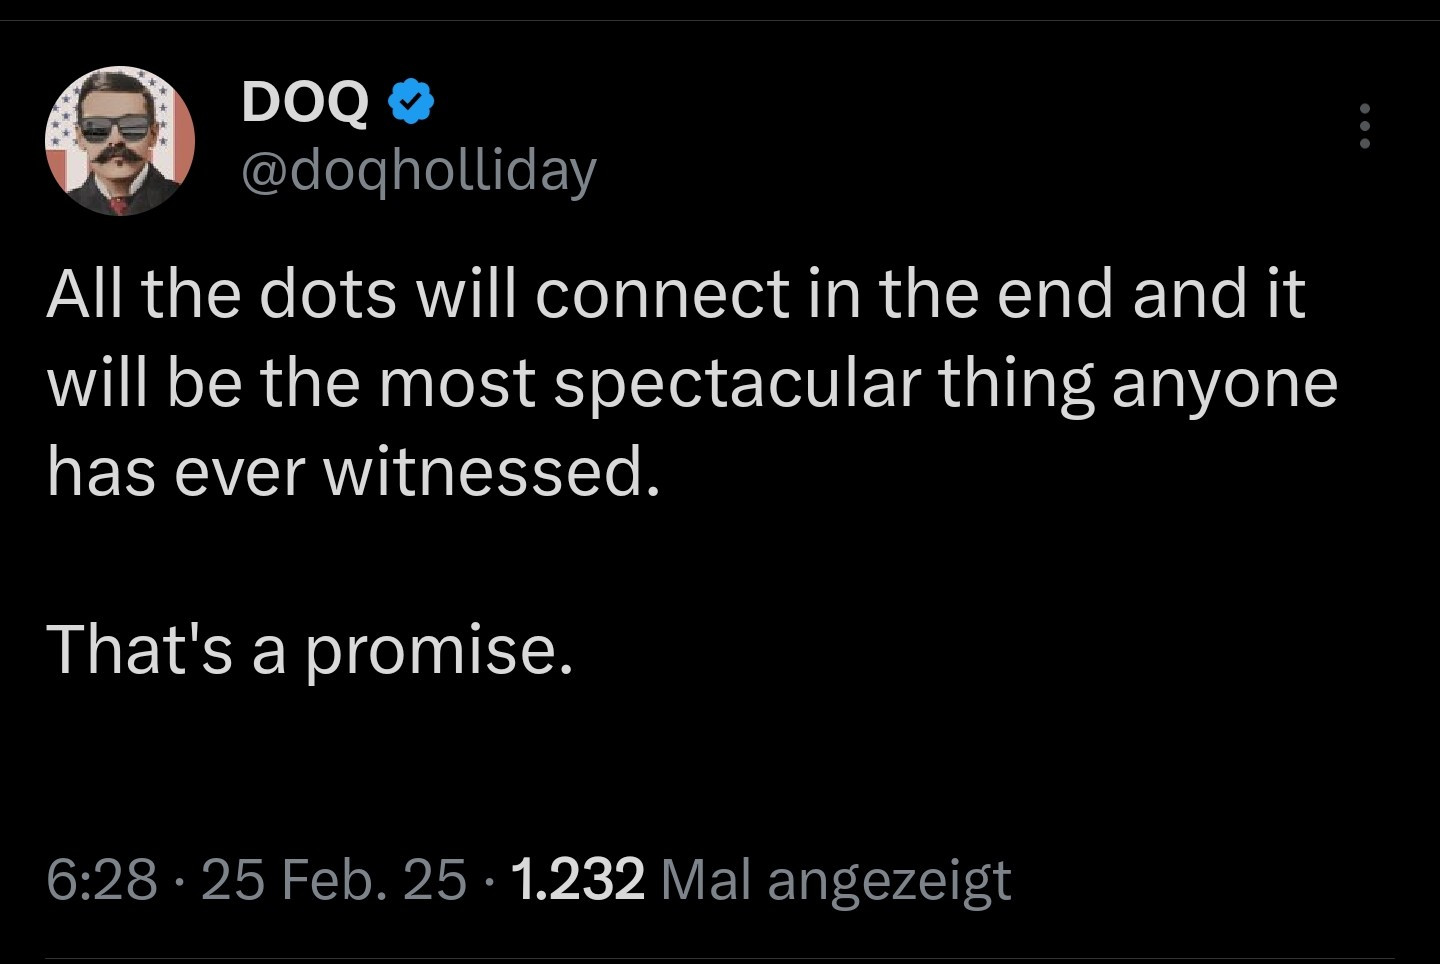Open the @doqholliday handle link
This screenshot has width=1440, height=964.
[418, 171]
